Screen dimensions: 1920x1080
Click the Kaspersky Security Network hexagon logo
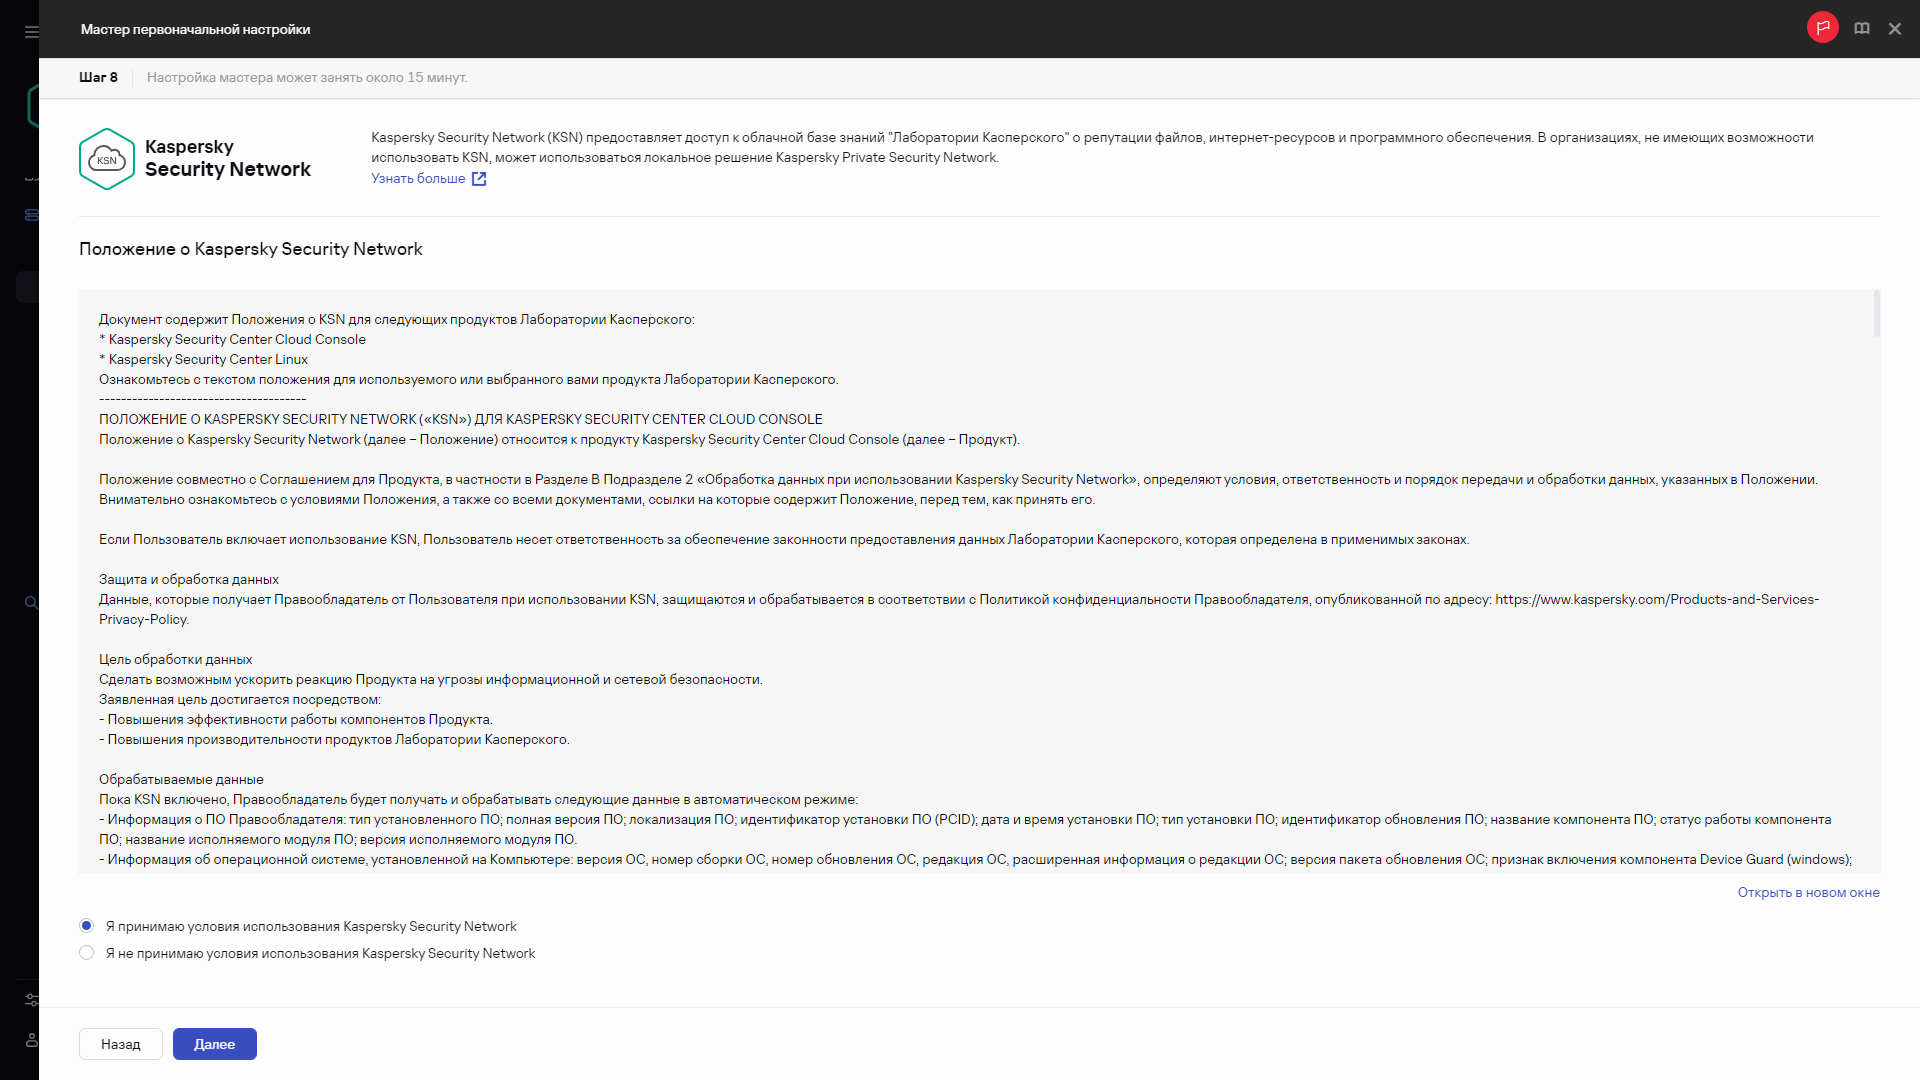coord(106,158)
